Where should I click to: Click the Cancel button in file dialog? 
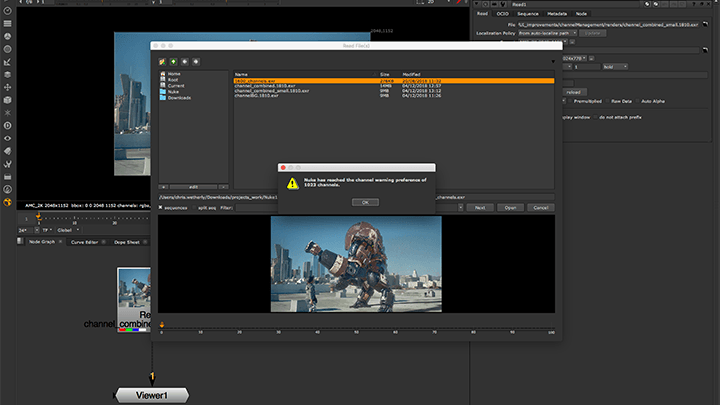[x=540, y=208]
